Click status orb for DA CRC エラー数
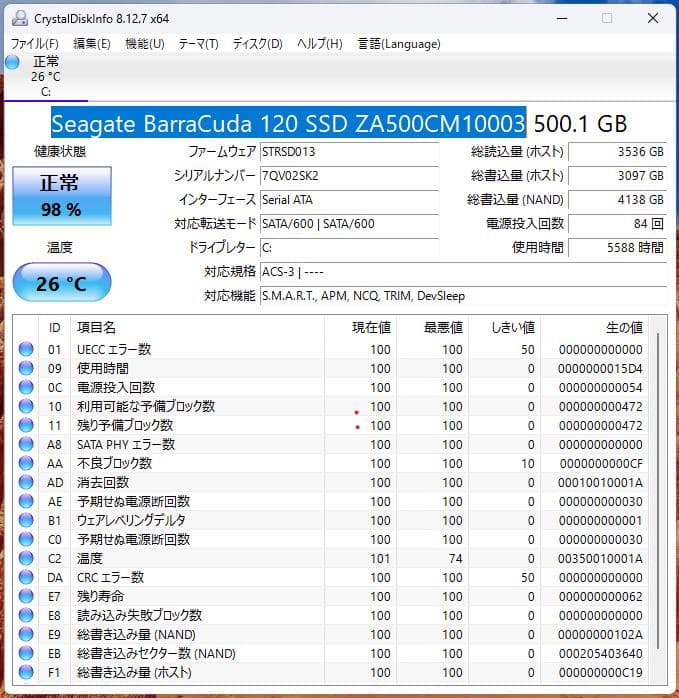The height and width of the screenshot is (698, 679). [26, 577]
